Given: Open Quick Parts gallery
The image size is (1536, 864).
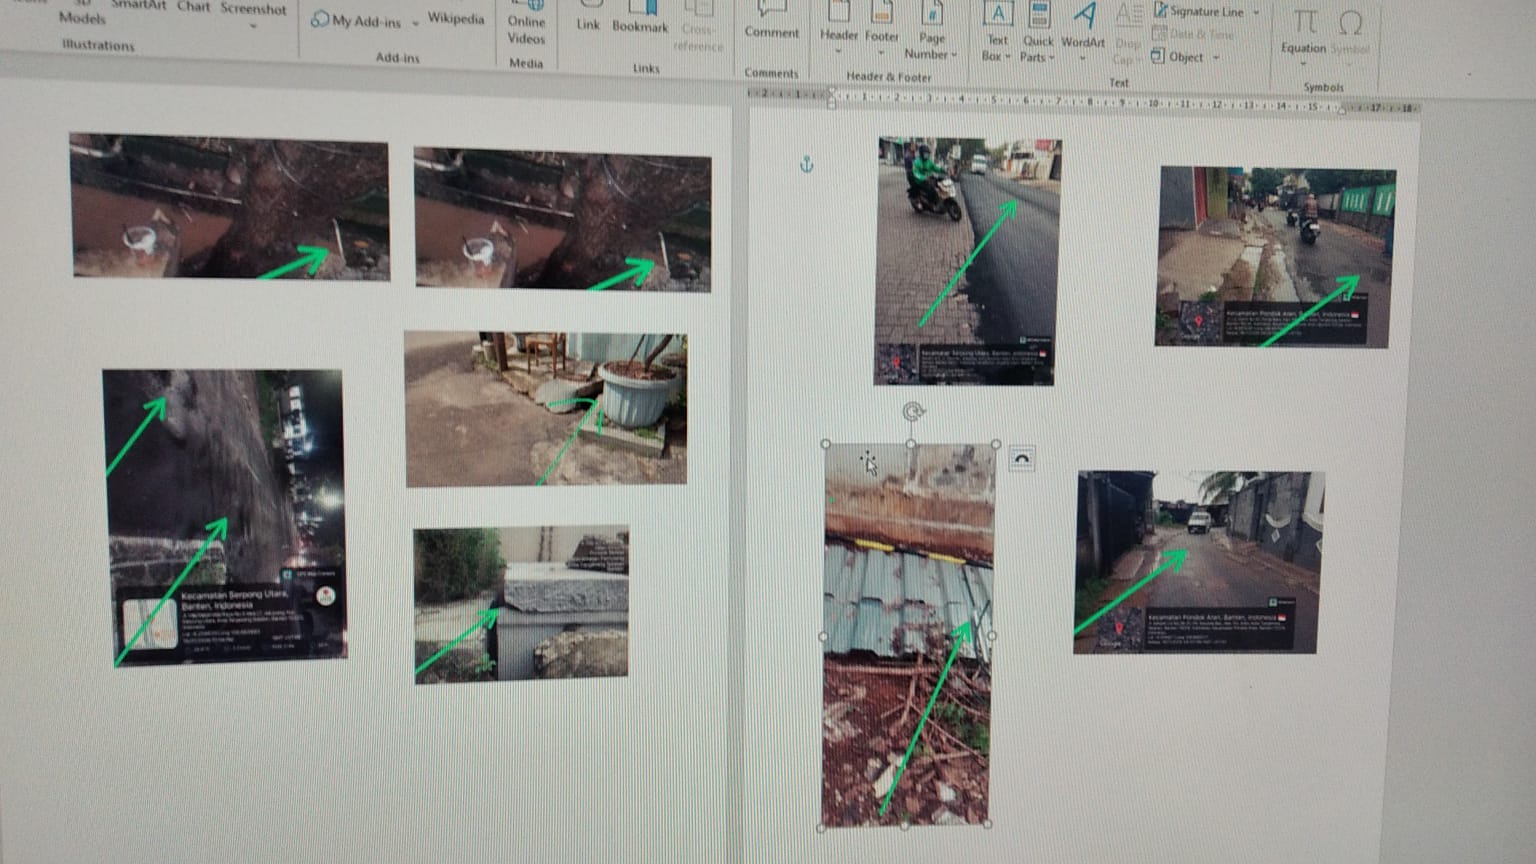Looking at the screenshot, I should point(1038,18).
